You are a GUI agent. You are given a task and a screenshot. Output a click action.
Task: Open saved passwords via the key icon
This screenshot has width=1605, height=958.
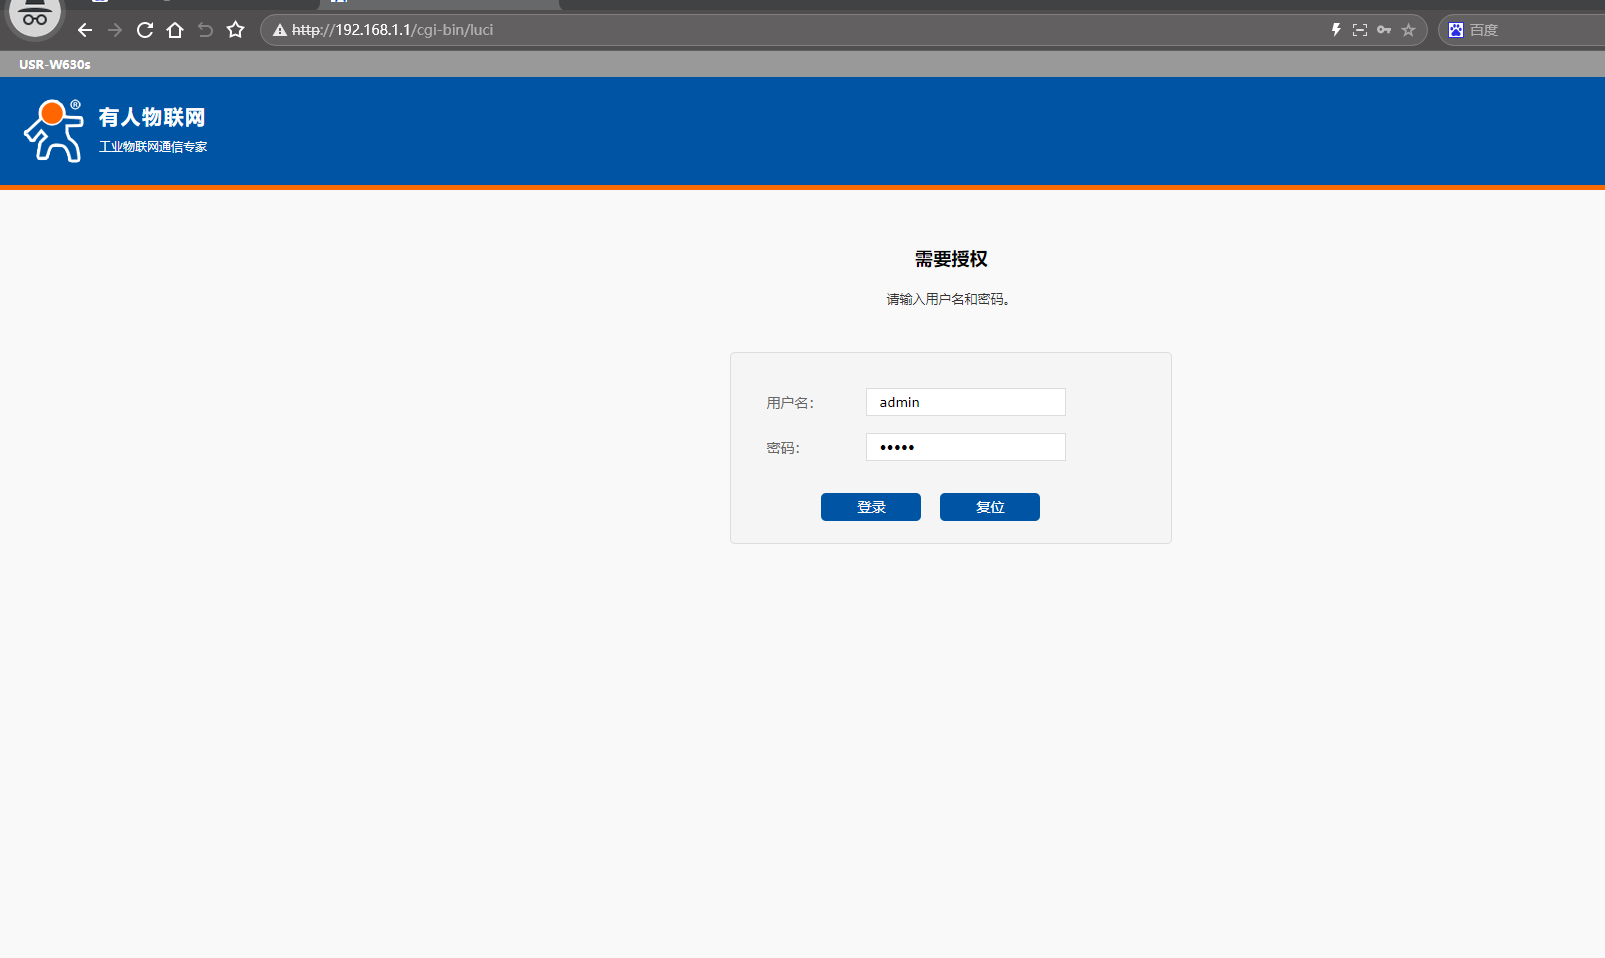tap(1384, 30)
